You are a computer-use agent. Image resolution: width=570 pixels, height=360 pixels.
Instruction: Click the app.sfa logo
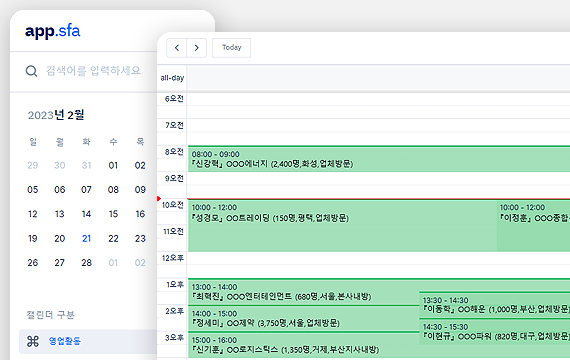coord(53,31)
